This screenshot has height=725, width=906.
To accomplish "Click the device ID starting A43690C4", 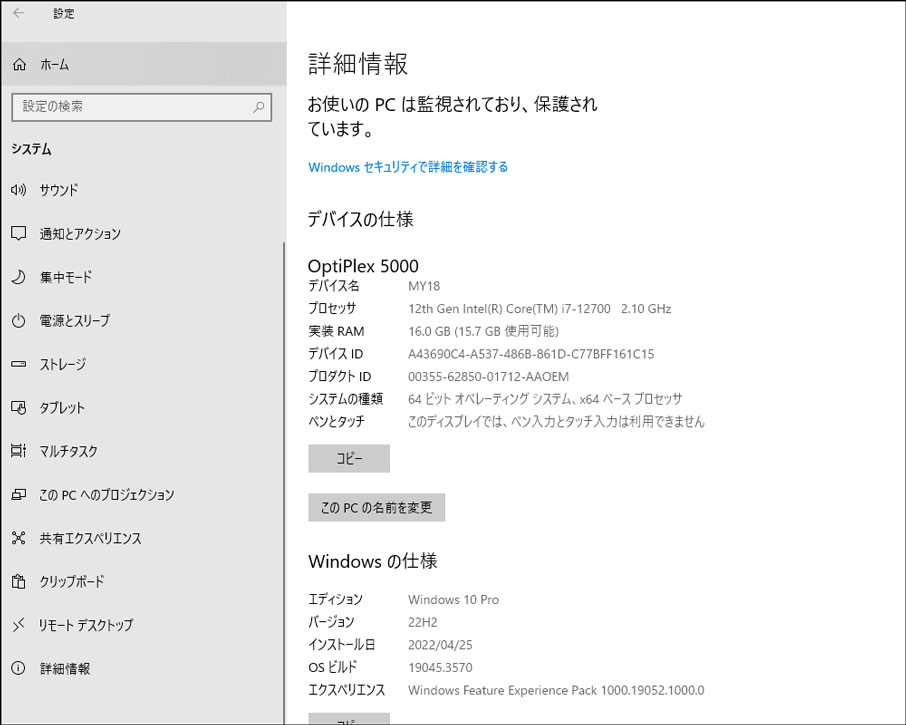I will point(531,354).
